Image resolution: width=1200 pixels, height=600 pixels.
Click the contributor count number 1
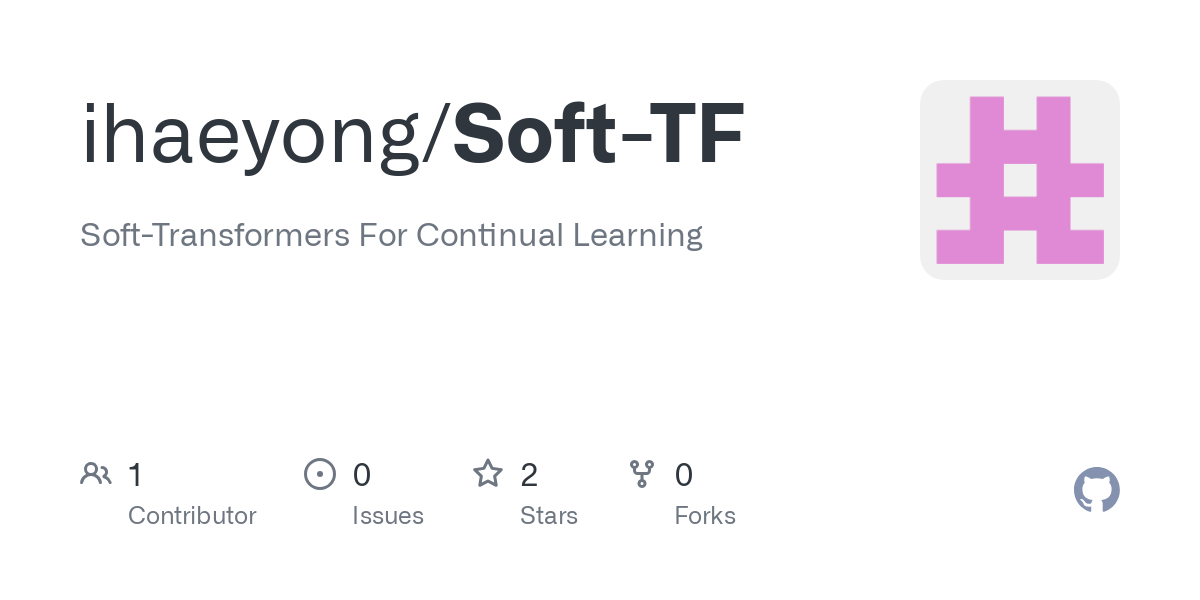(x=135, y=474)
